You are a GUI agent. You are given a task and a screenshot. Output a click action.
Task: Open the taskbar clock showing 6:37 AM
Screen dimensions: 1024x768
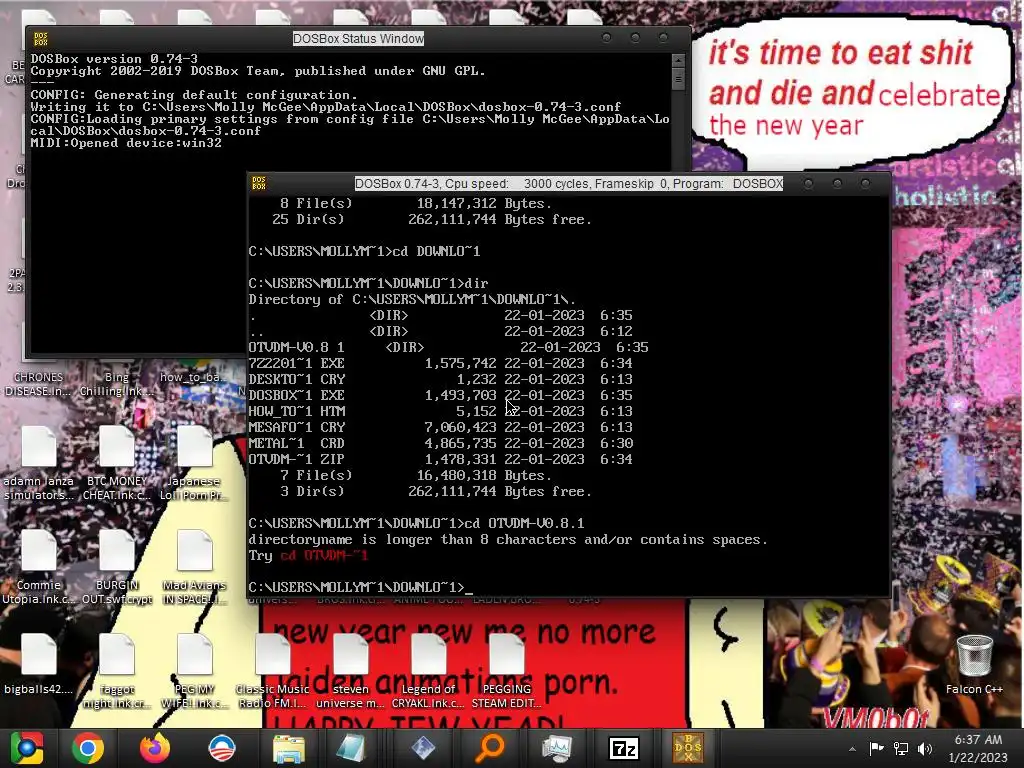(978, 748)
